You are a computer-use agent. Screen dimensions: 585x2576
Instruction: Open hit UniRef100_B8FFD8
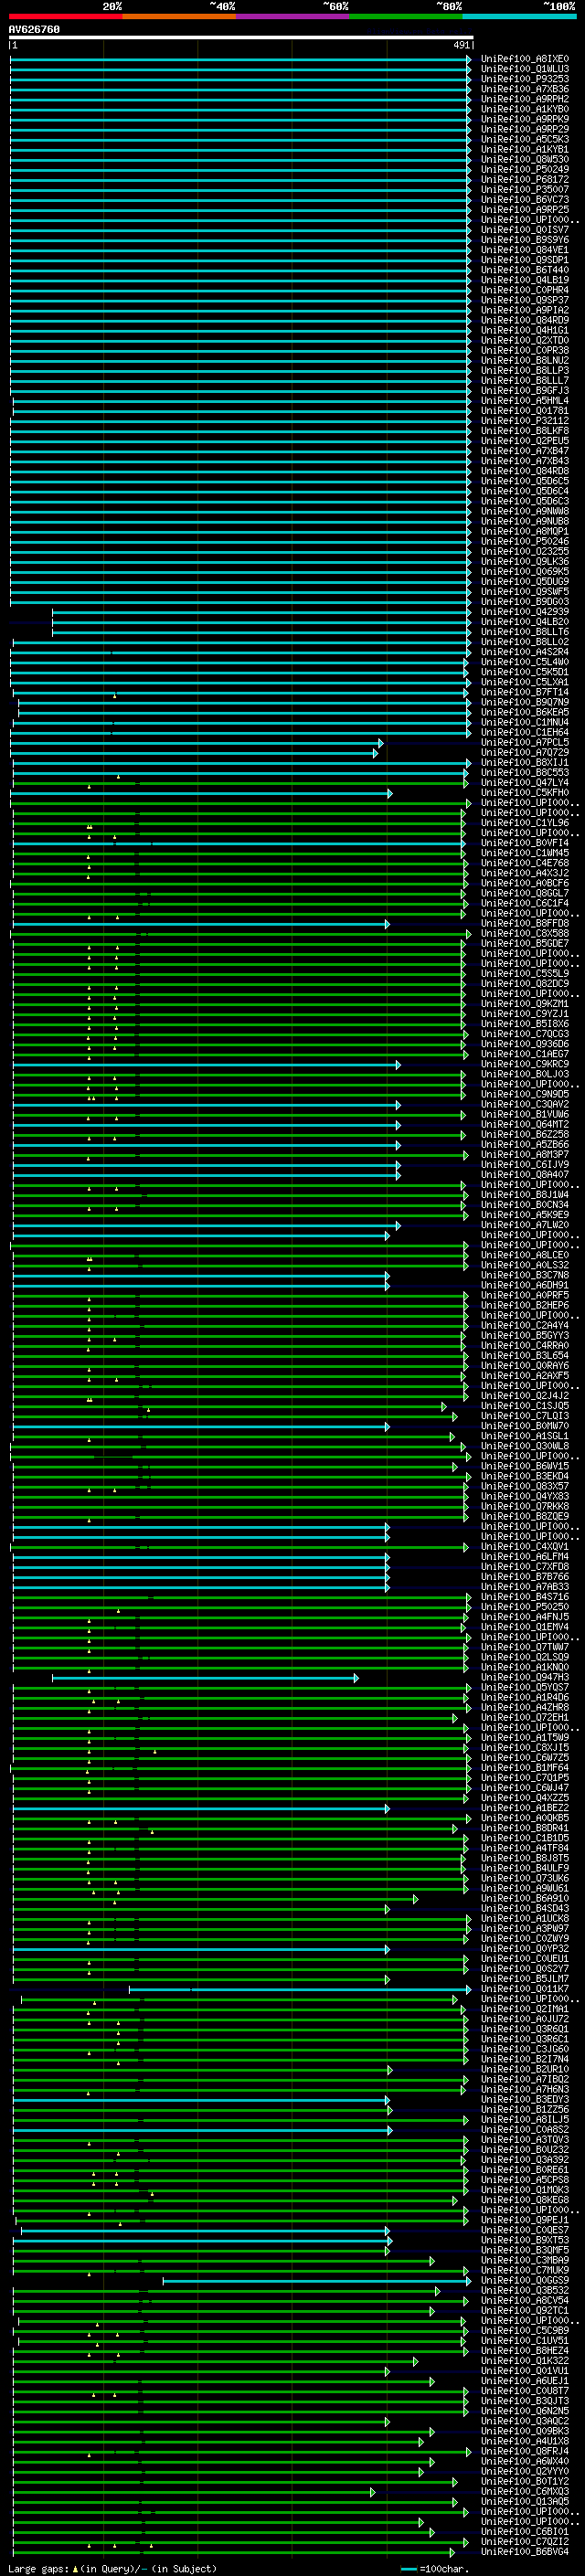coord(524,924)
